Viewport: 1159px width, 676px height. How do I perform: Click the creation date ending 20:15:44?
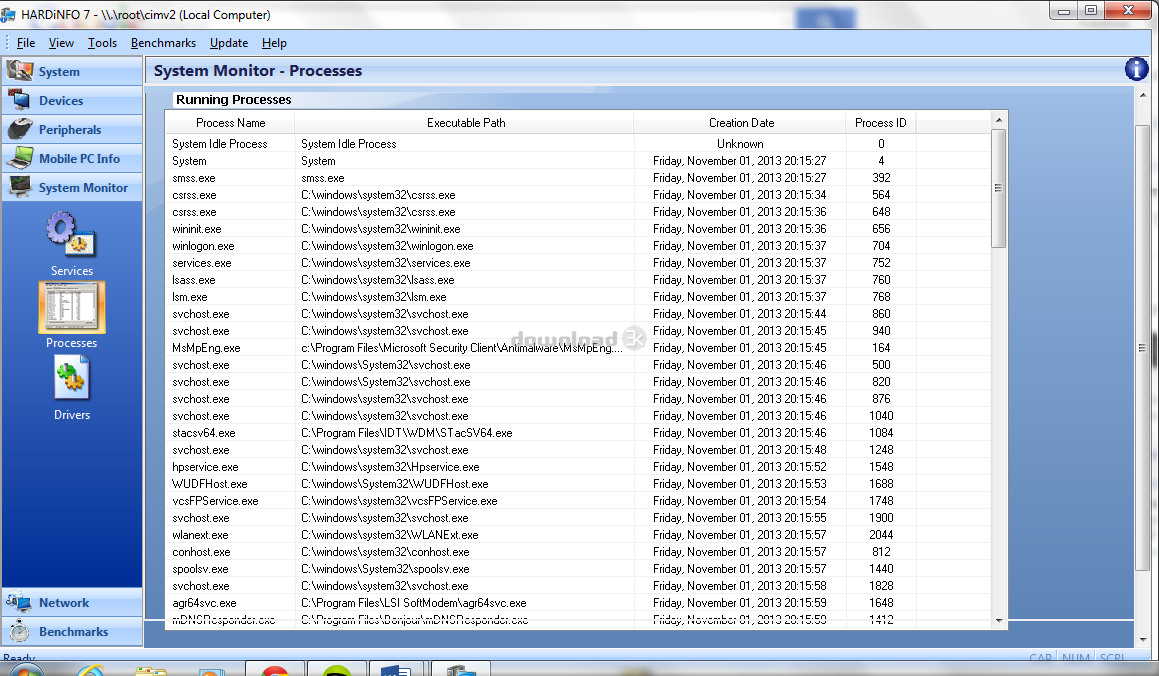pyautogui.click(x=740, y=314)
